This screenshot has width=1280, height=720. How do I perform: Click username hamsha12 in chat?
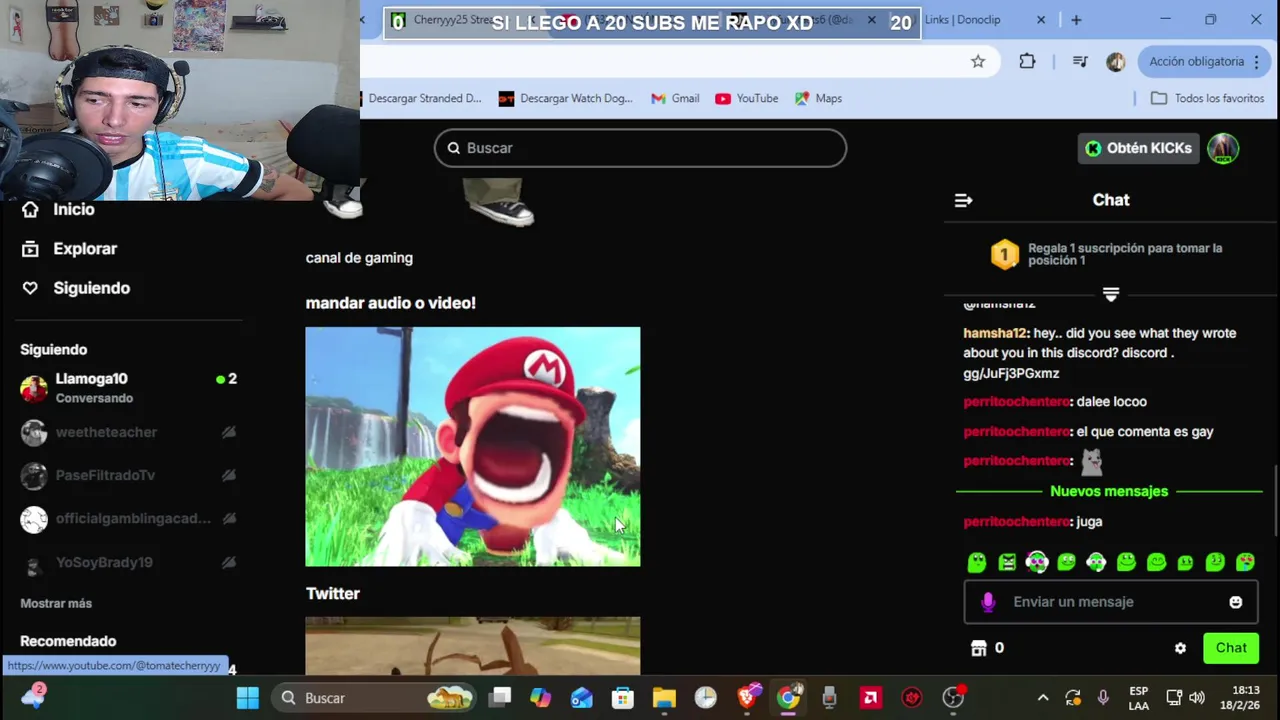click(995, 333)
